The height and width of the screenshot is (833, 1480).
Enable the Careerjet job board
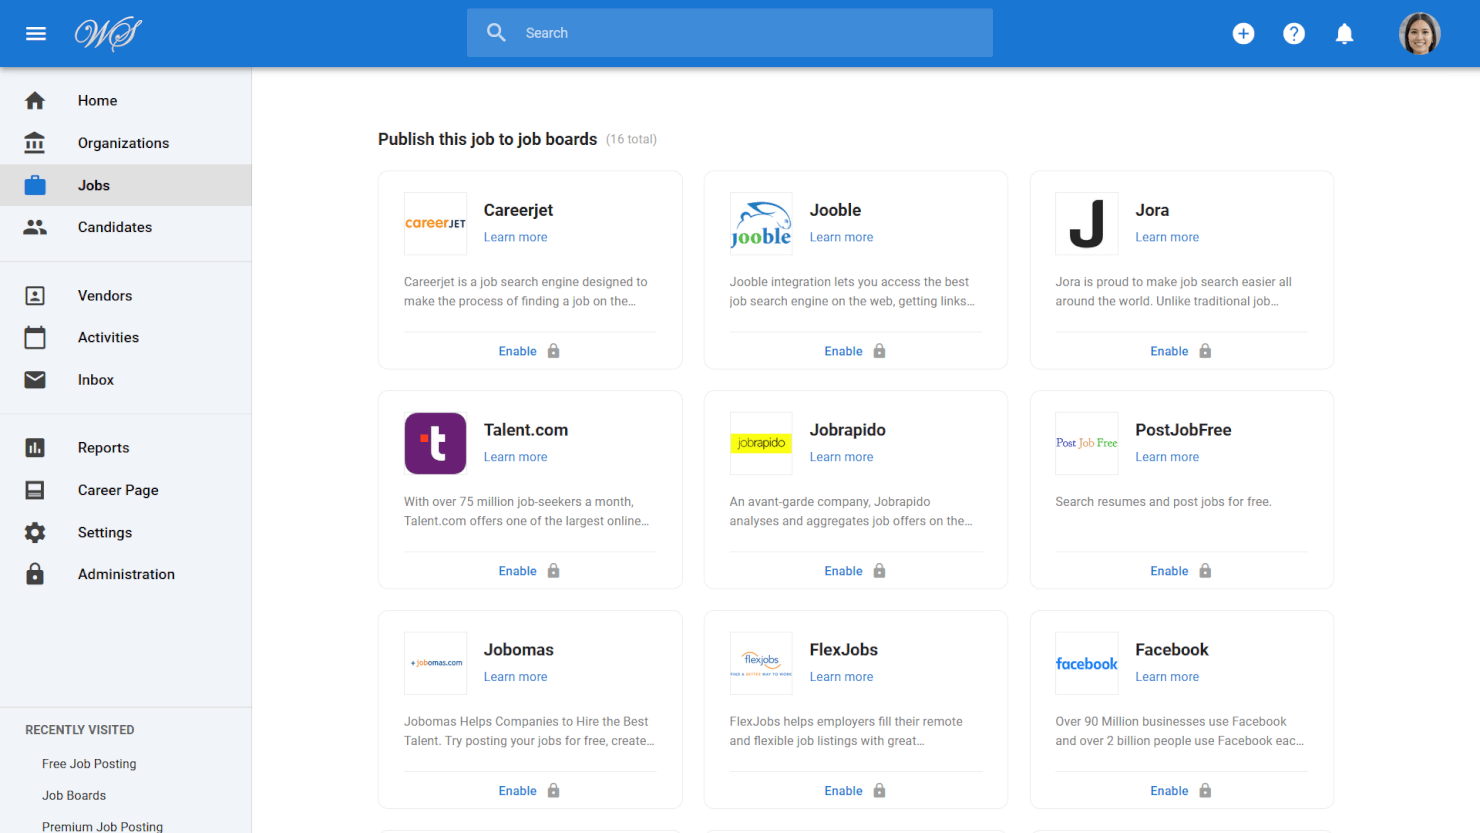click(x=518, y=351)
